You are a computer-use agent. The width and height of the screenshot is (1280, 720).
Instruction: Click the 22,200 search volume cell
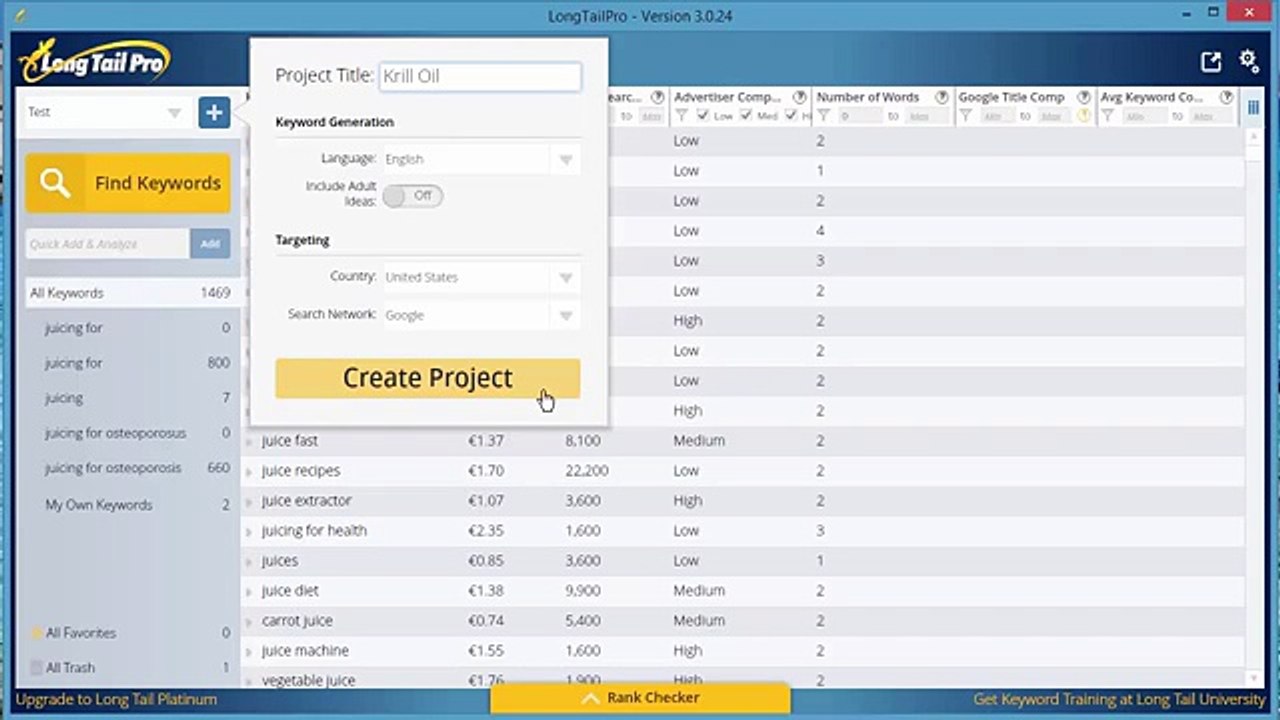(x=587, y=471)
